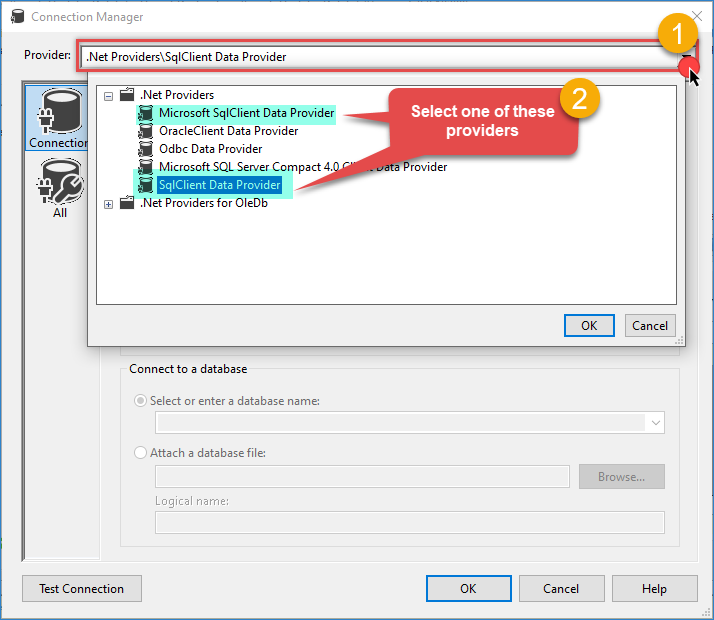Click the .Net Providers folder icon

127,95
